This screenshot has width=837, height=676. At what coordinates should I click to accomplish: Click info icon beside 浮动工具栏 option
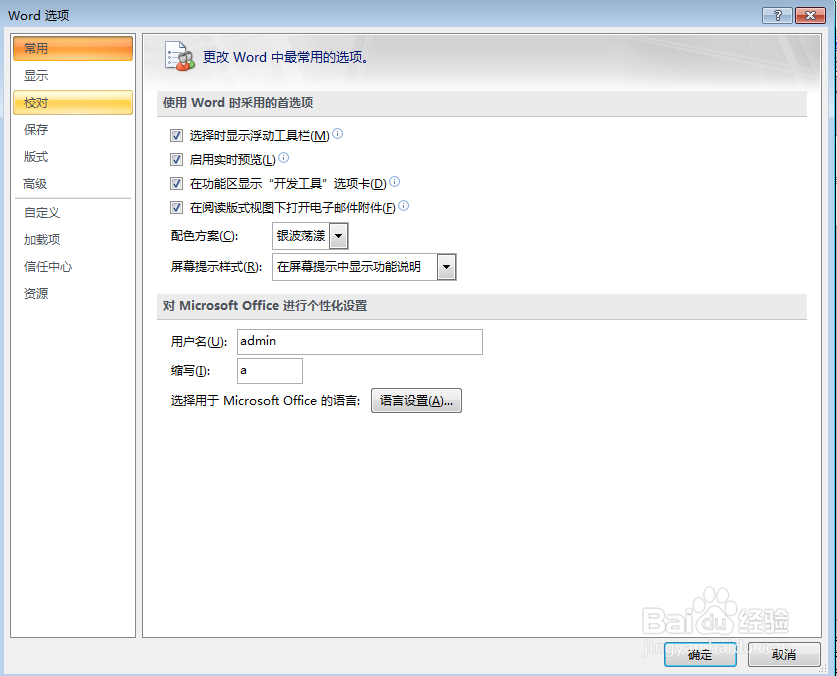337,133
